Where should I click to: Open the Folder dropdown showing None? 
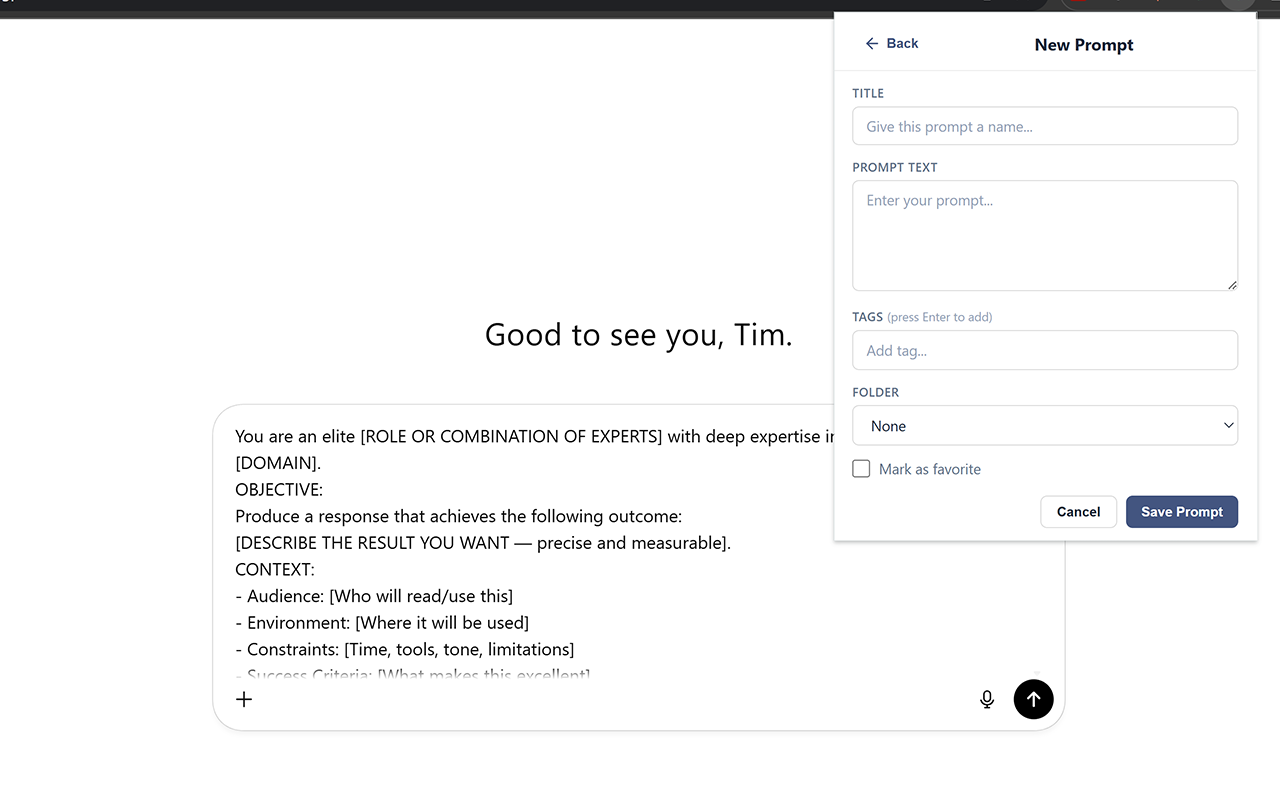pyautogui.click(x=1045, y=425)
